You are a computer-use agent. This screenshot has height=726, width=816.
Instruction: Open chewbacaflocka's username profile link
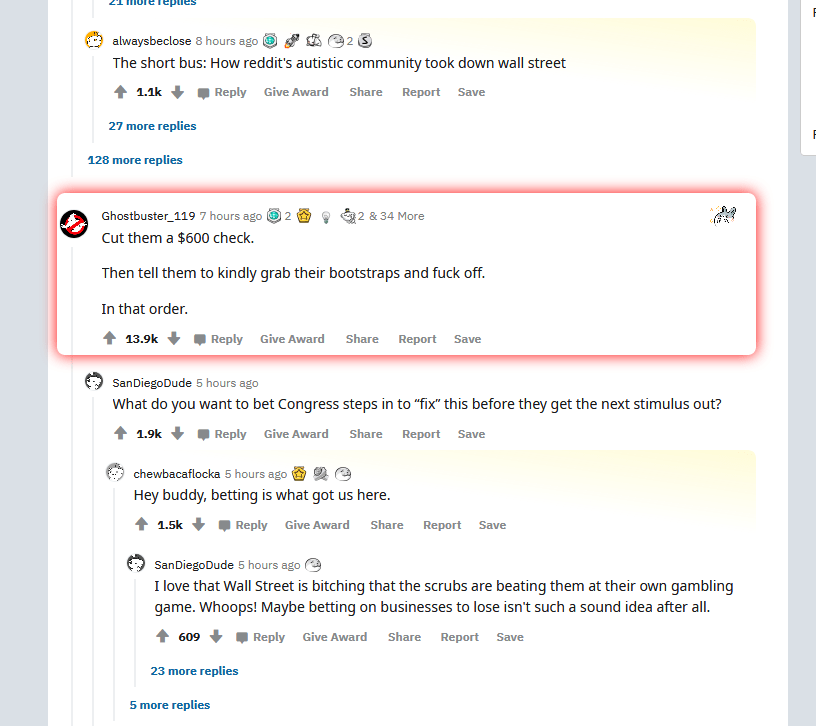click(176, 474)
